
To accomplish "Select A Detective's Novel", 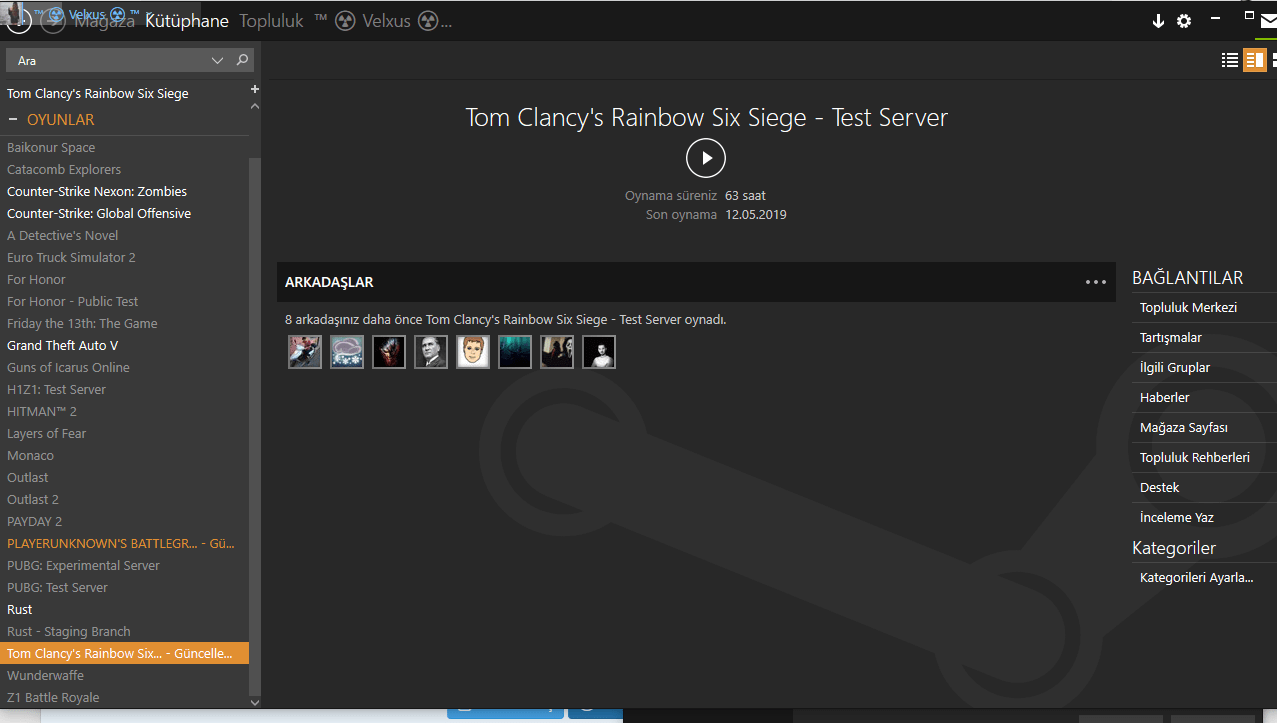I will [x=124, y=235].
